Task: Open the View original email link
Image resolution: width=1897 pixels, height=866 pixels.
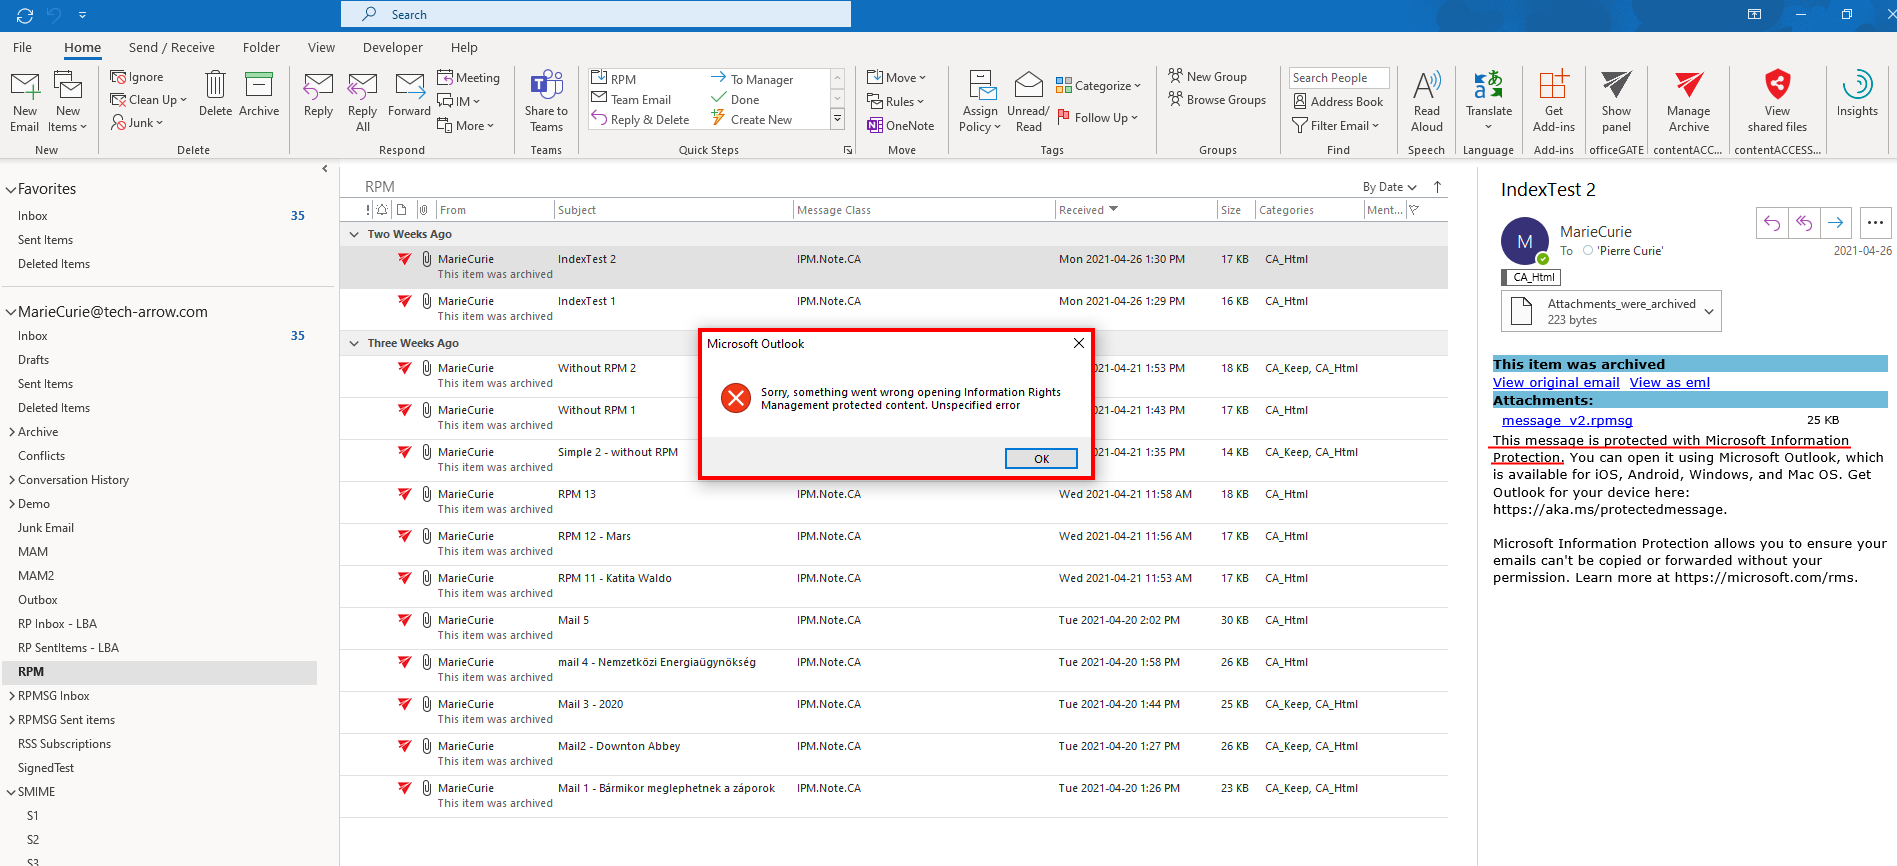Action: coord(1555,383)
